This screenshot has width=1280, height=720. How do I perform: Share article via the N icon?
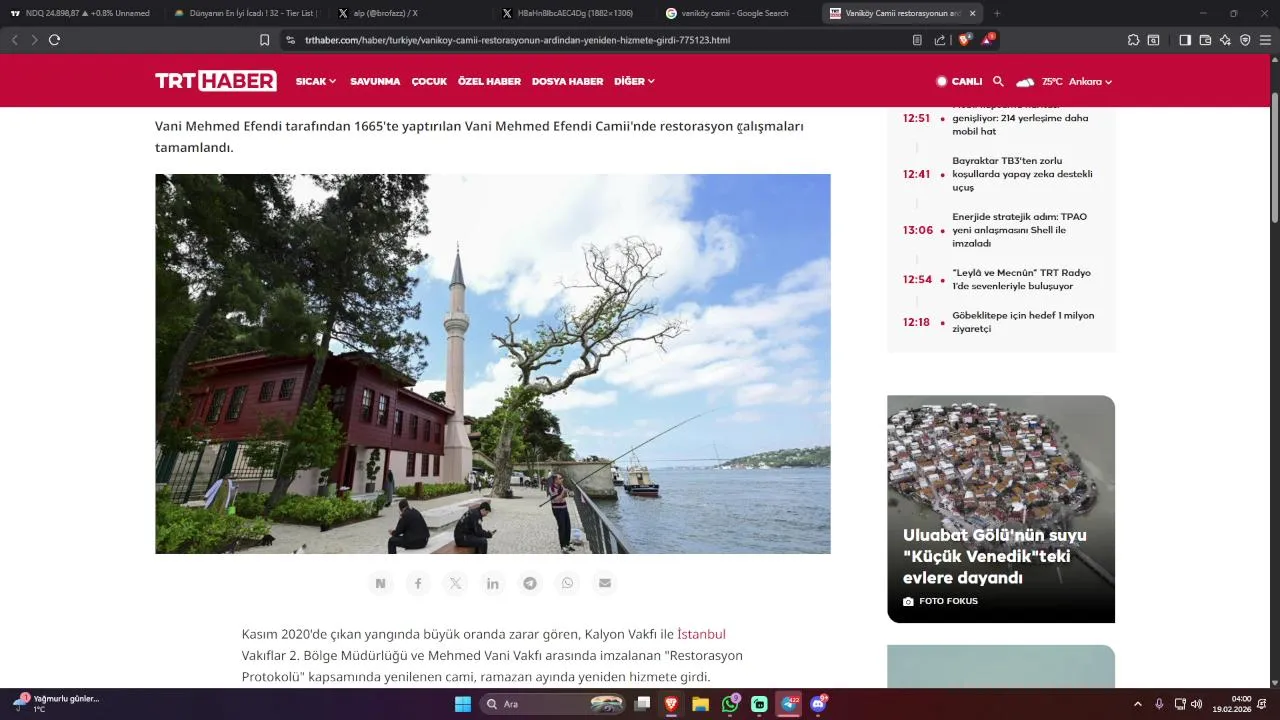point(380,583)
